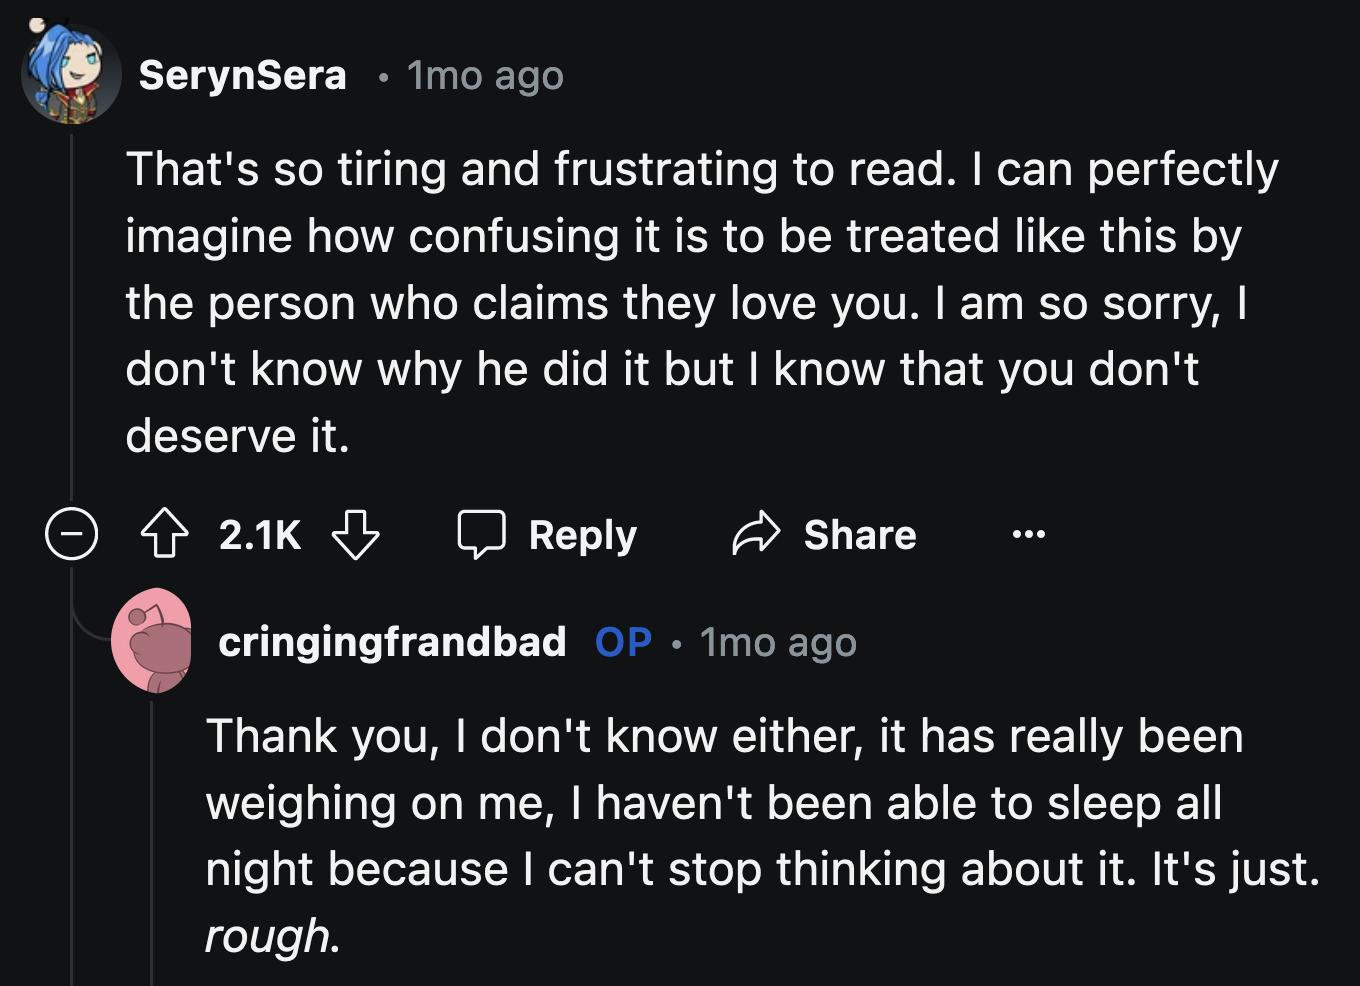Screen dimensions: 1360x986
Task: Click the Share arrow icon
Action: (x=757, y=533)
